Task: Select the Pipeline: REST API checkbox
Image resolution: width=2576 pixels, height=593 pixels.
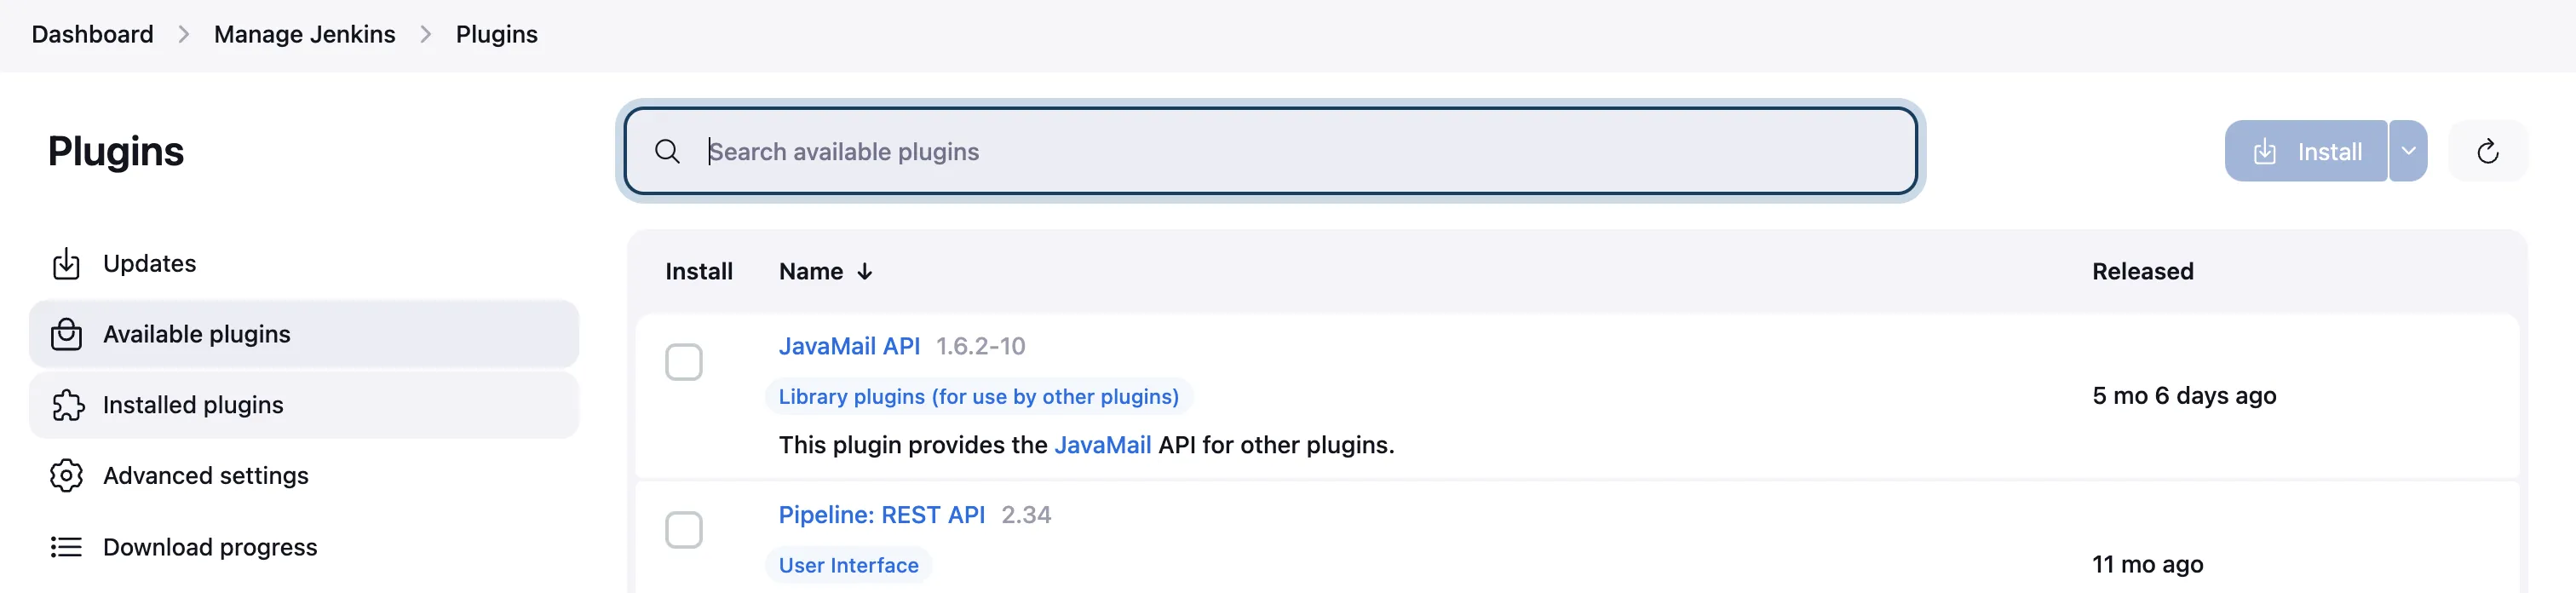Action: [685, 531]
